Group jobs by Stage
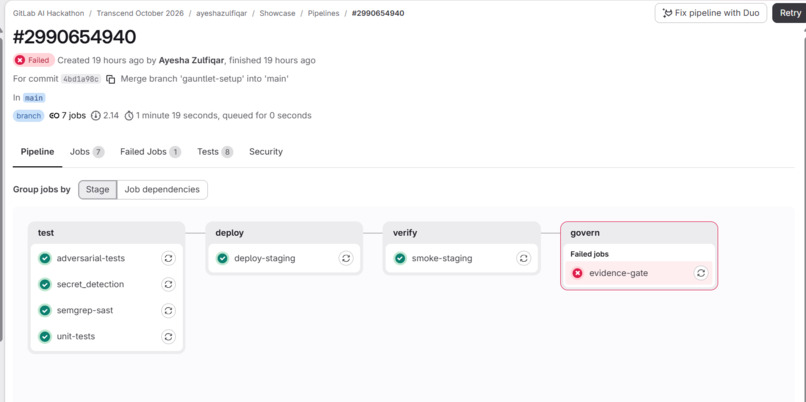 pyautogui.click(x=98, y=189)
